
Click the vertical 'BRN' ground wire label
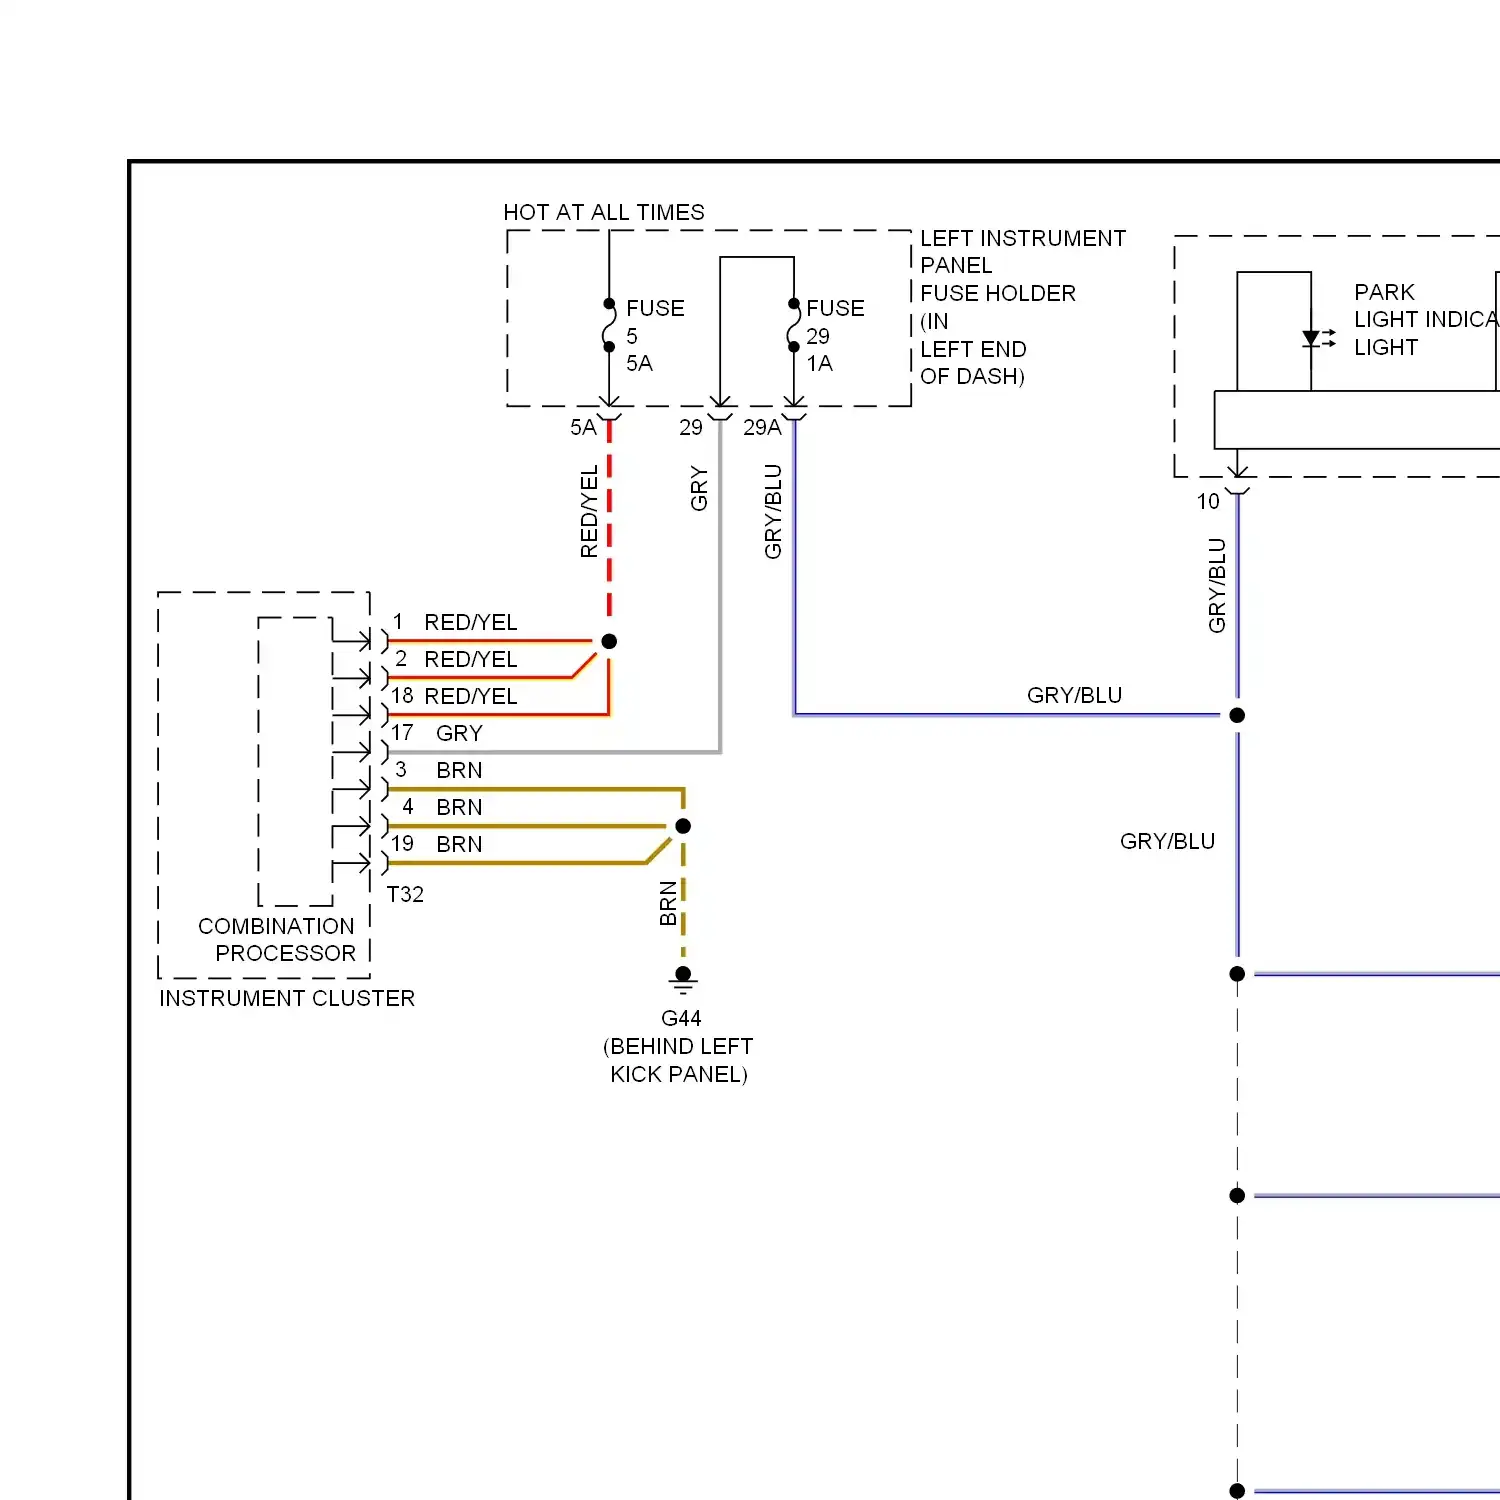pos(669,903)
